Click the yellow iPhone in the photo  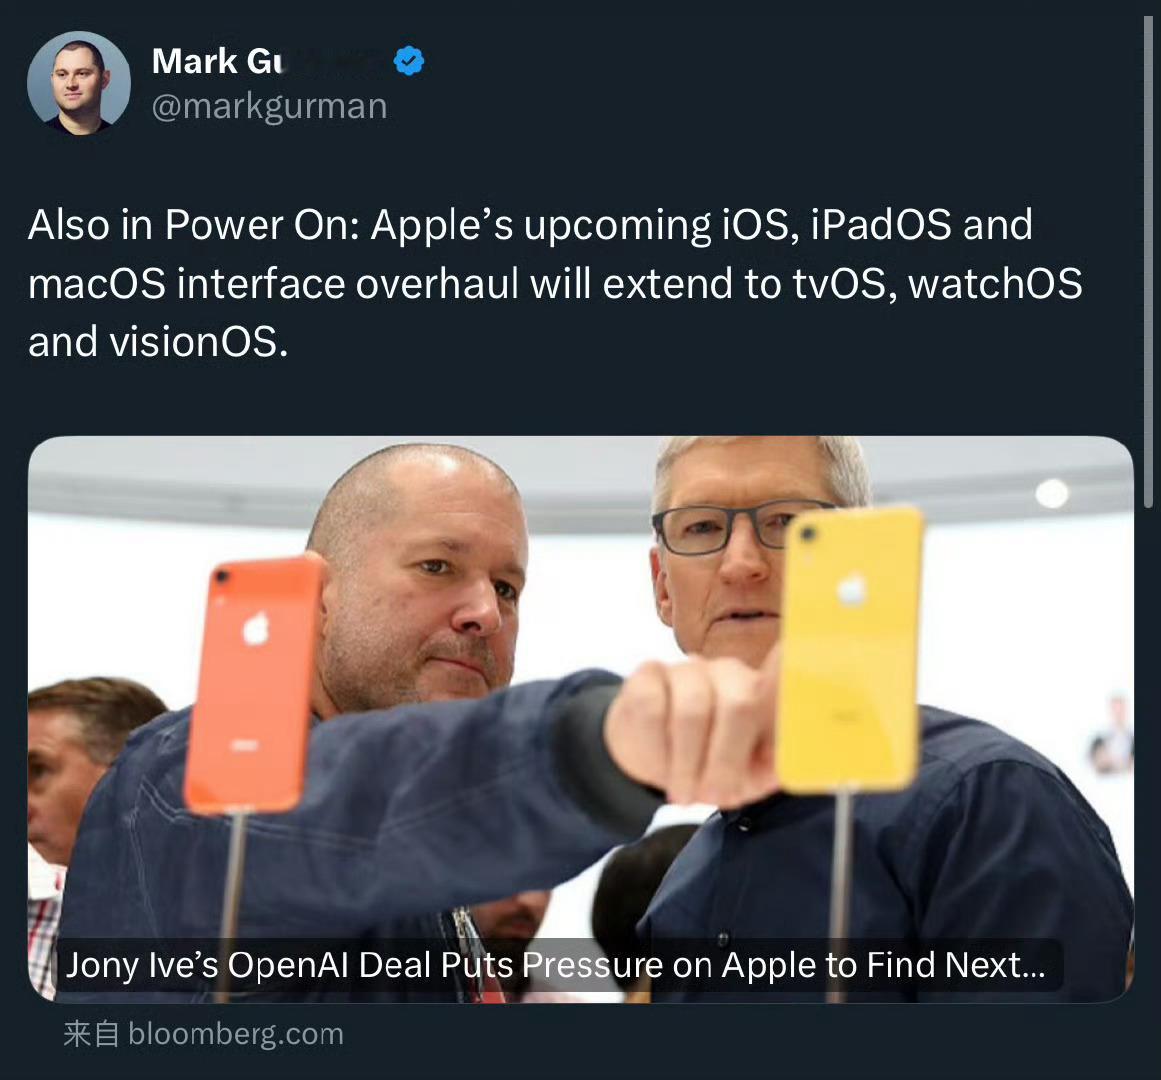849,649
